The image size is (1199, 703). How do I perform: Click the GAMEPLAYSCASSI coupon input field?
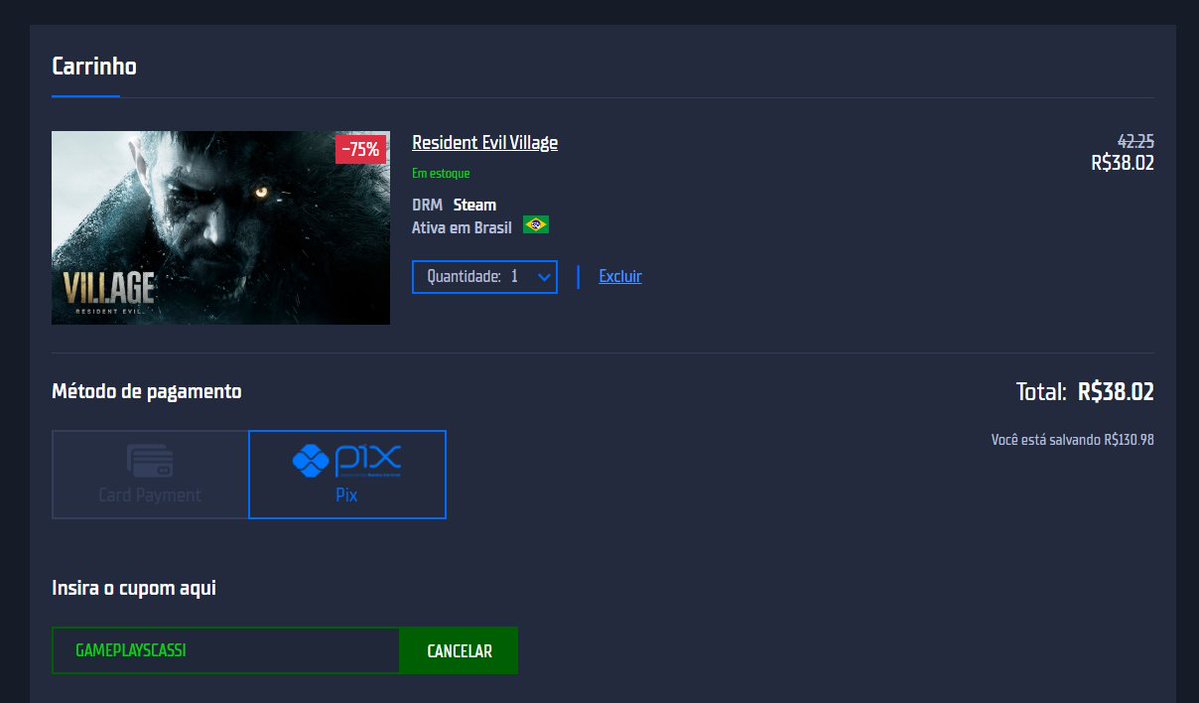(x=226, y=650)
